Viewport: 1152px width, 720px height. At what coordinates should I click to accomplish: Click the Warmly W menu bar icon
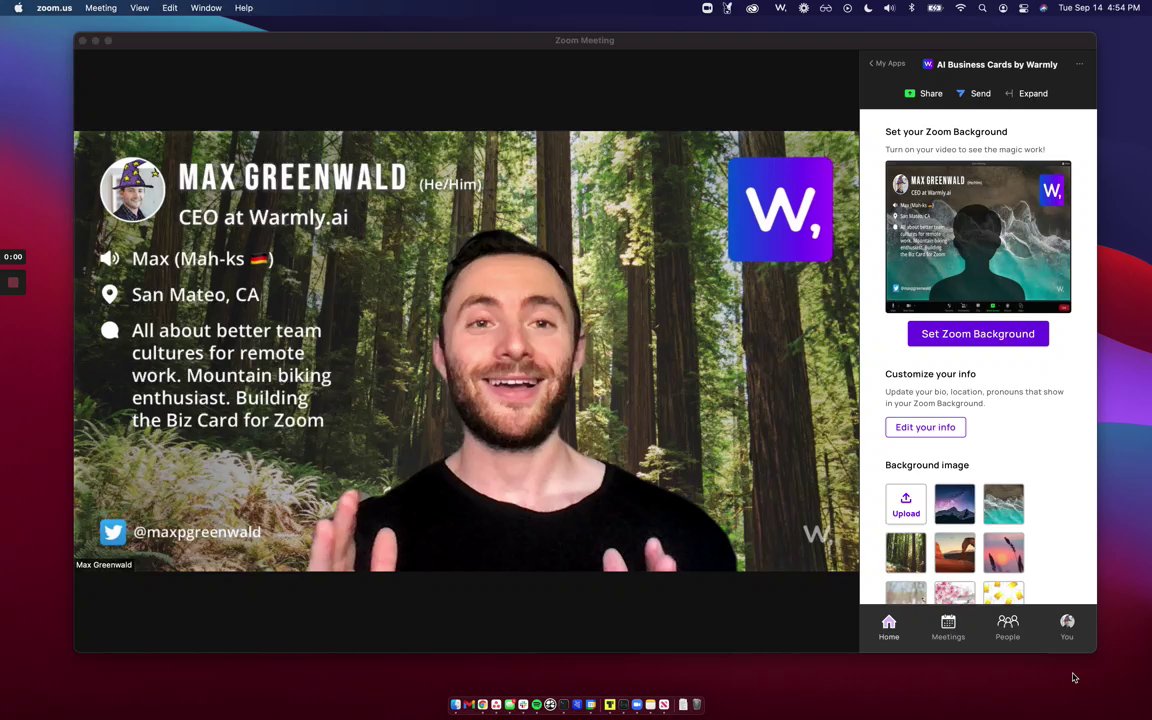click(780, 8)
